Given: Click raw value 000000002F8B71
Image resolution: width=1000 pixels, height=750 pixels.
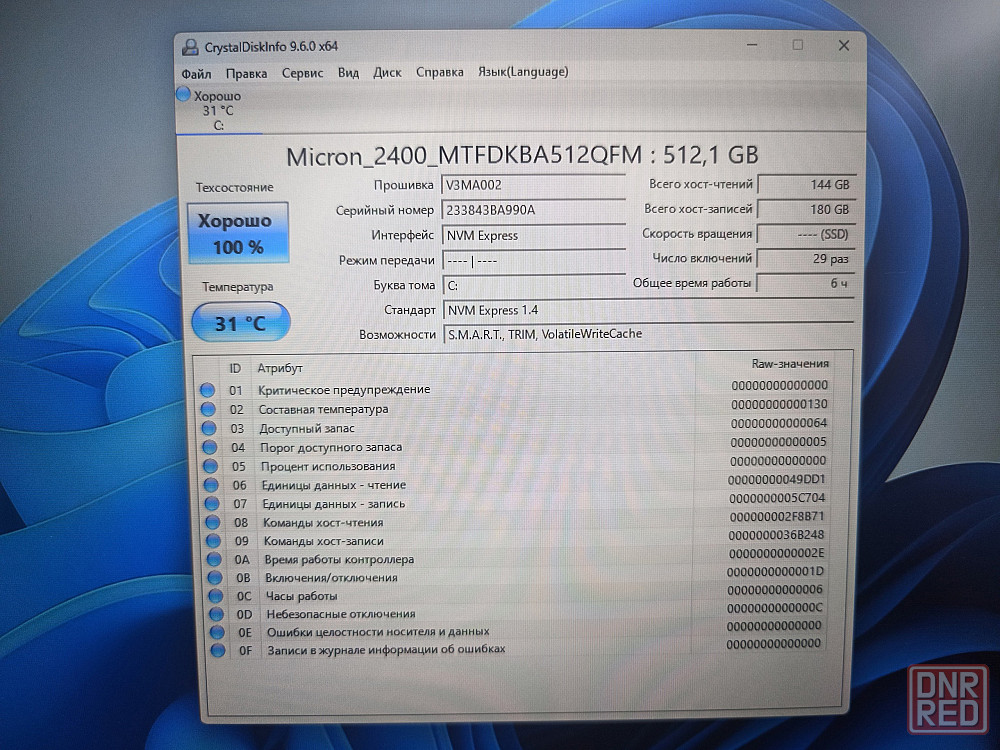Looking at the screenshot, I should [x=777, y=516].
